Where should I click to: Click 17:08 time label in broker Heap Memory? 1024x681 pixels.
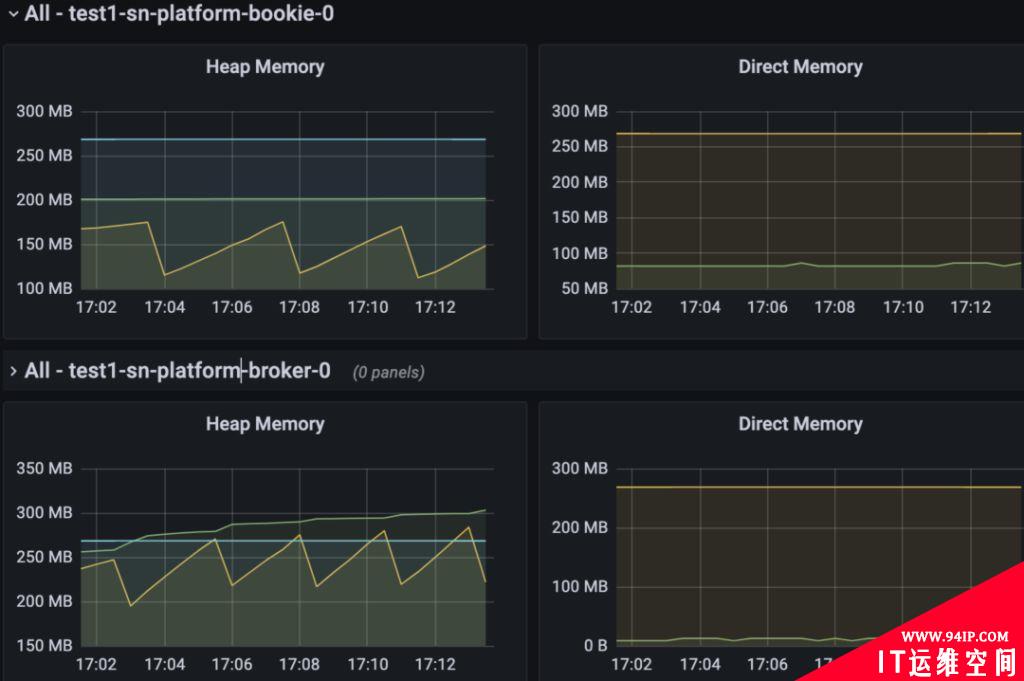point(300,664)
